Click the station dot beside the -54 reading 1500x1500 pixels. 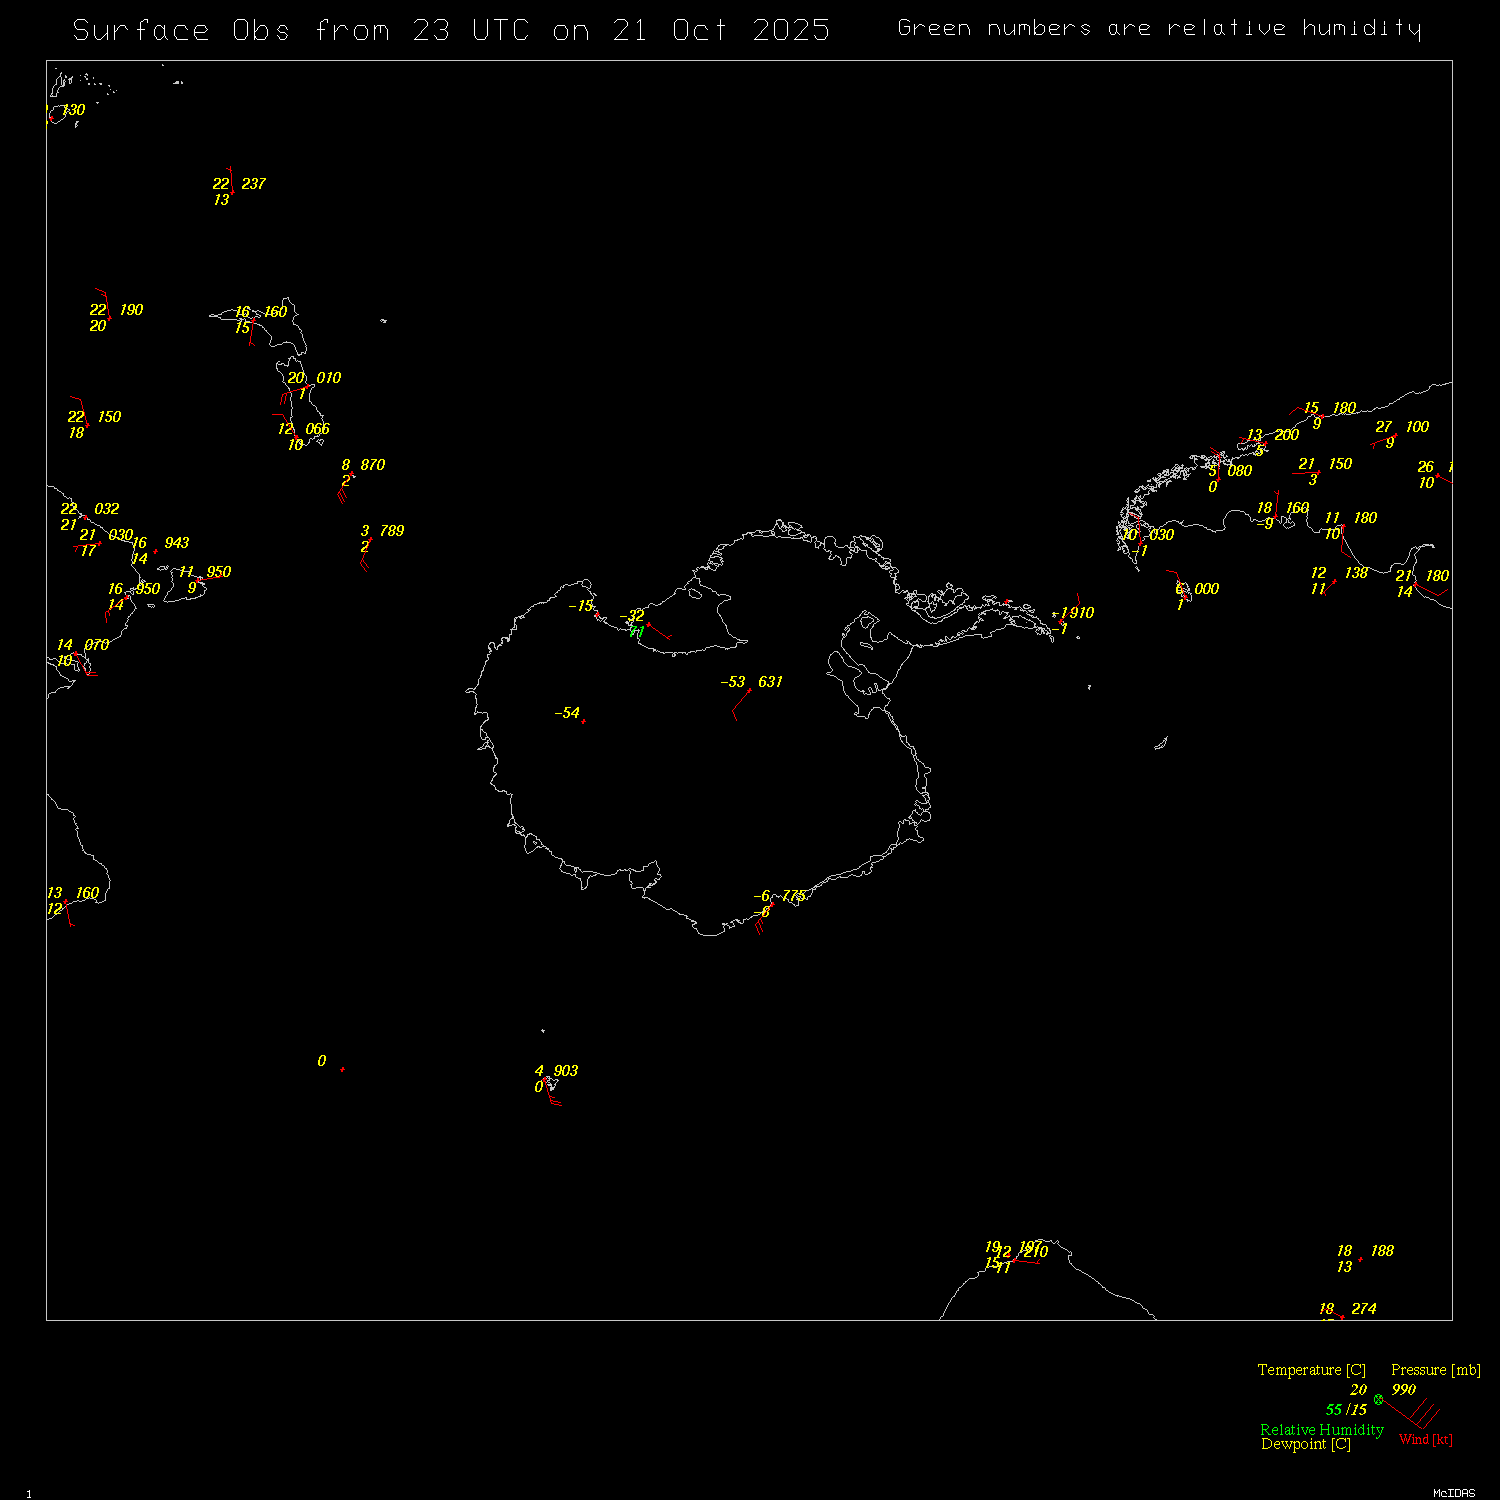(583, 721)
